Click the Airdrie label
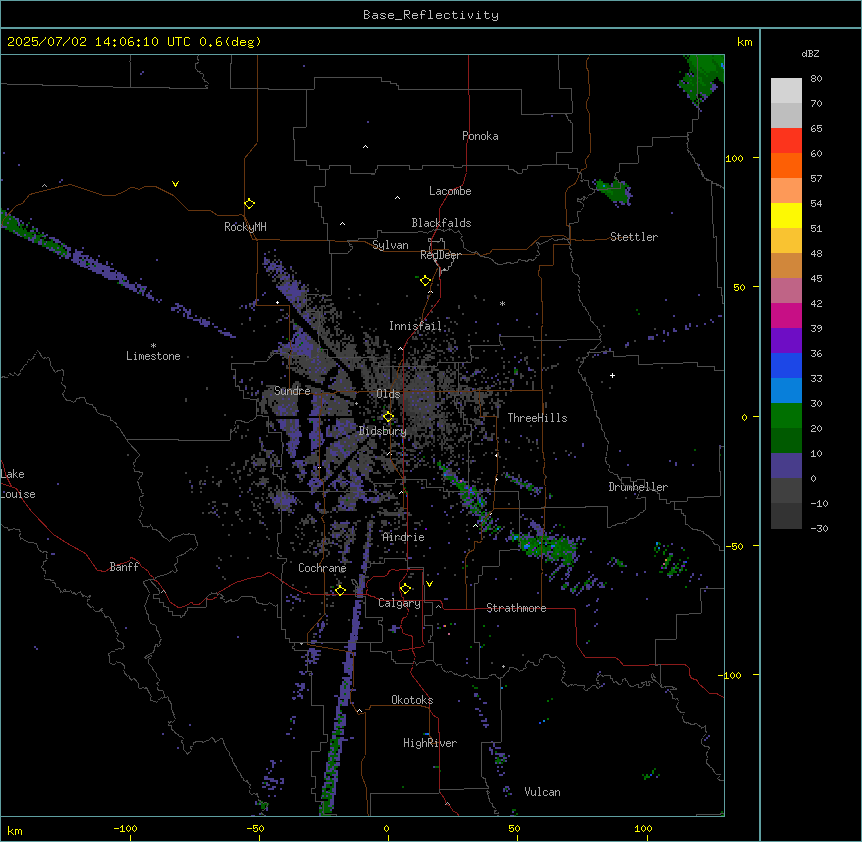This screenshot has height=842, width=862. pyautogui.click(x=404, y=537)
